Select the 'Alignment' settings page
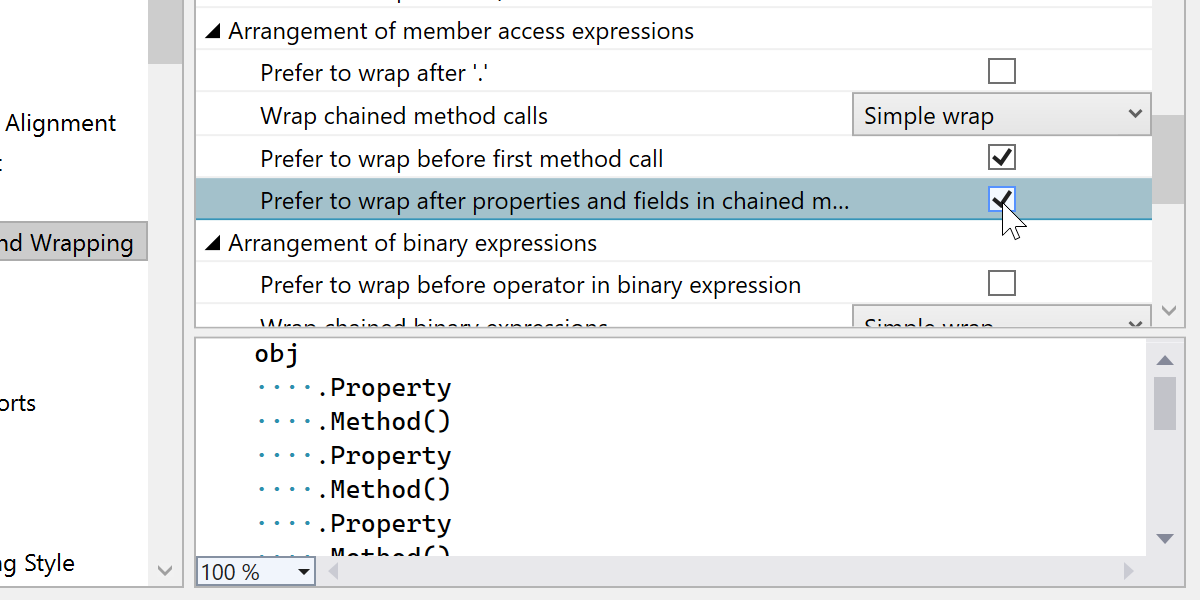The width and height of the screenshot is (1200, 600). coord(61,123)
